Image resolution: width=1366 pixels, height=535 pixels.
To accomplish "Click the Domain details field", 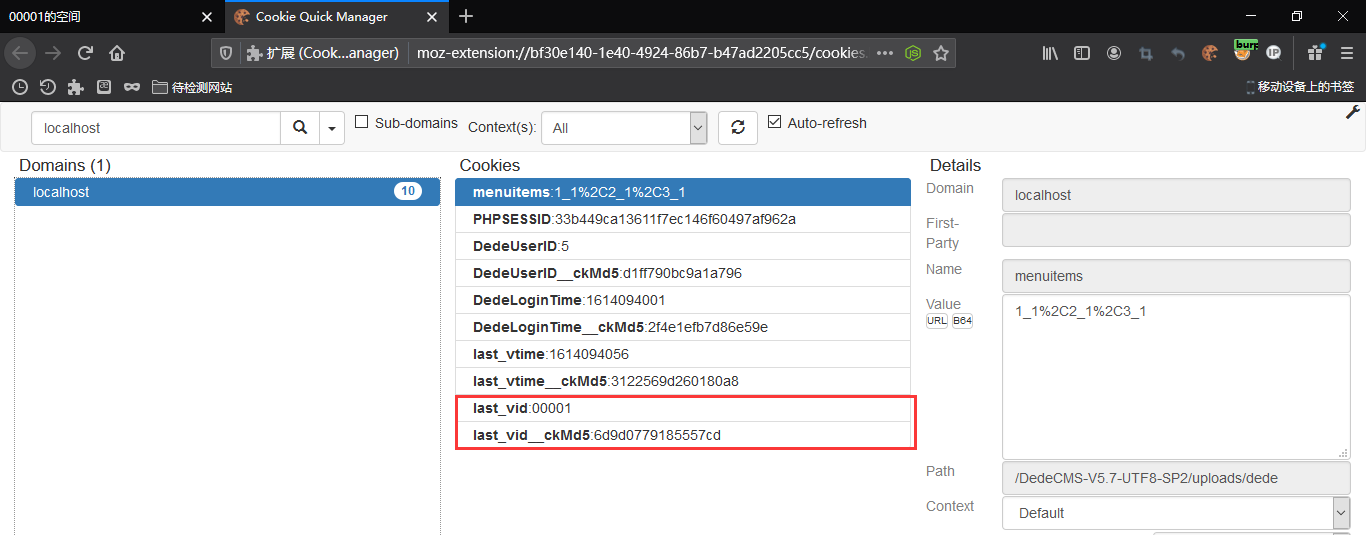I will click(x=1176, y=195).
